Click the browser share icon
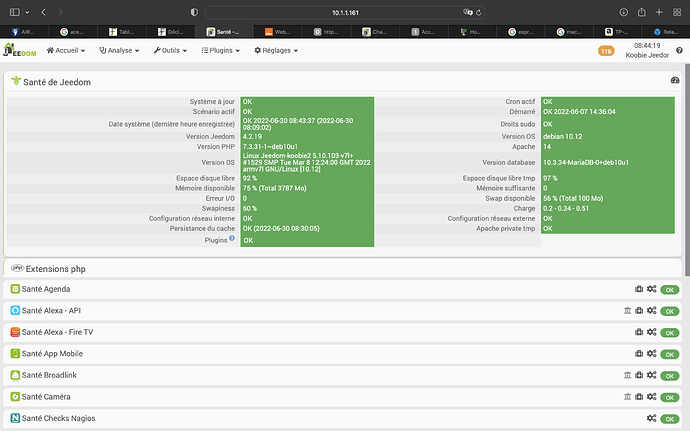Screen dimensions: 690x431 coord(642,12)
